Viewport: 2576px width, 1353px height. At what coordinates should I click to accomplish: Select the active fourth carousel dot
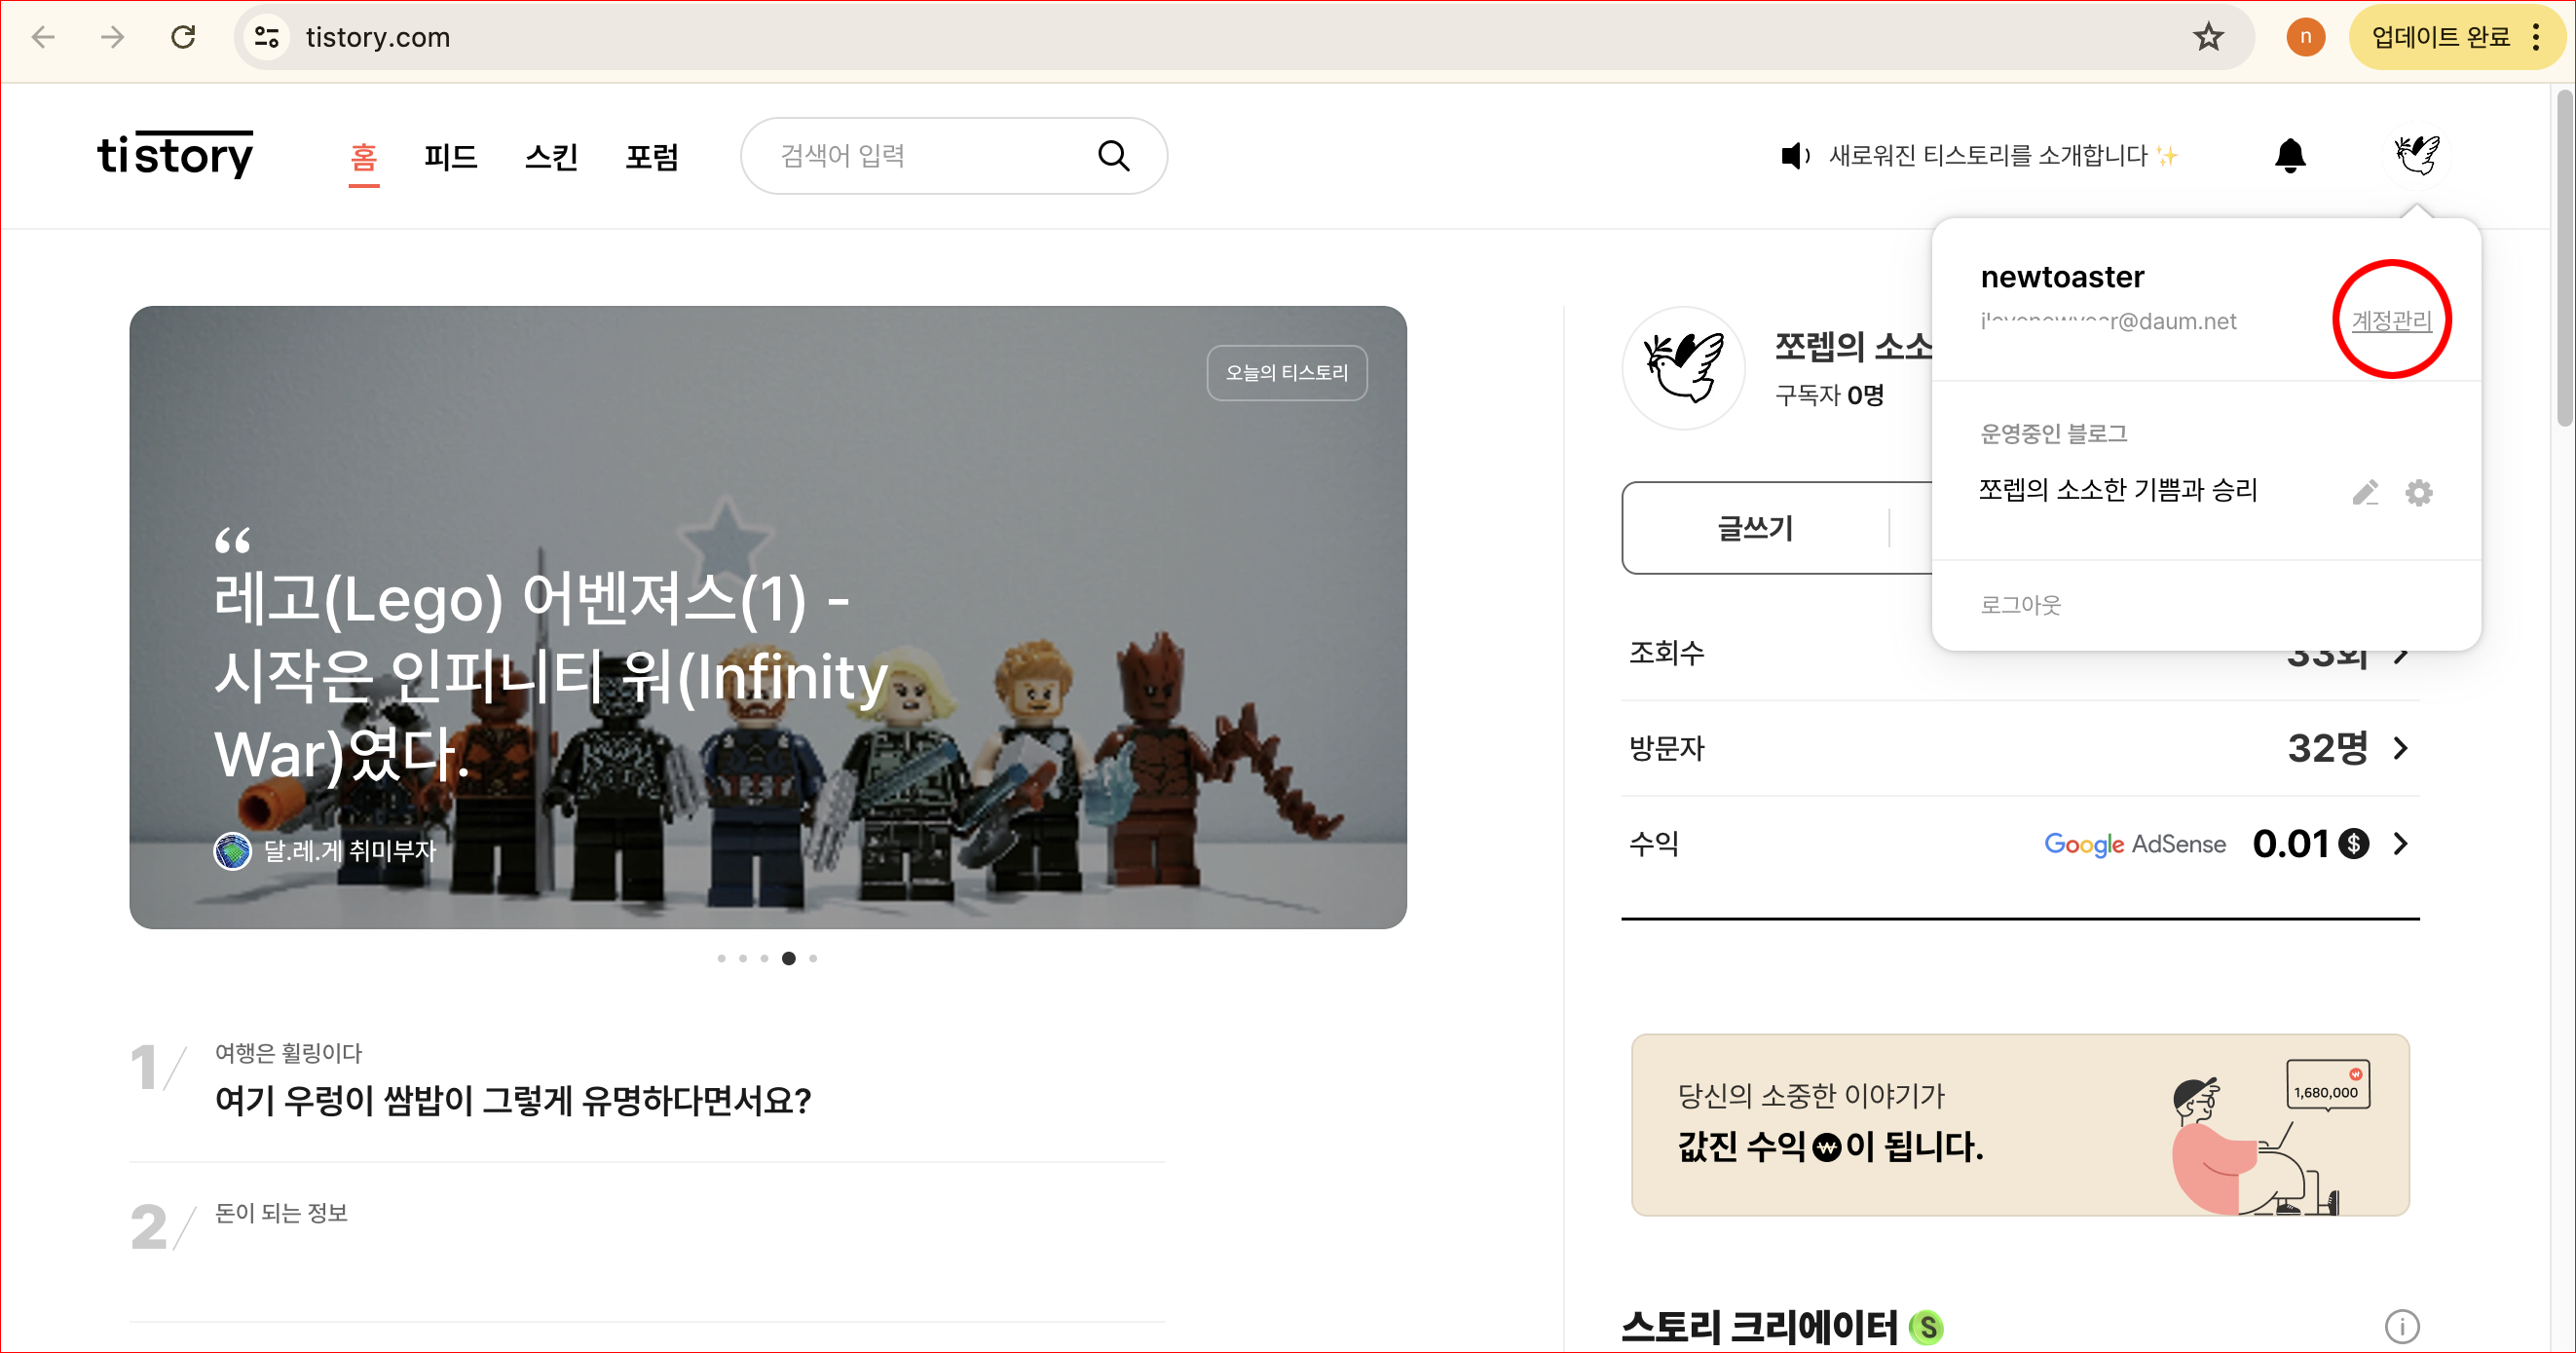tap(788, 958)
